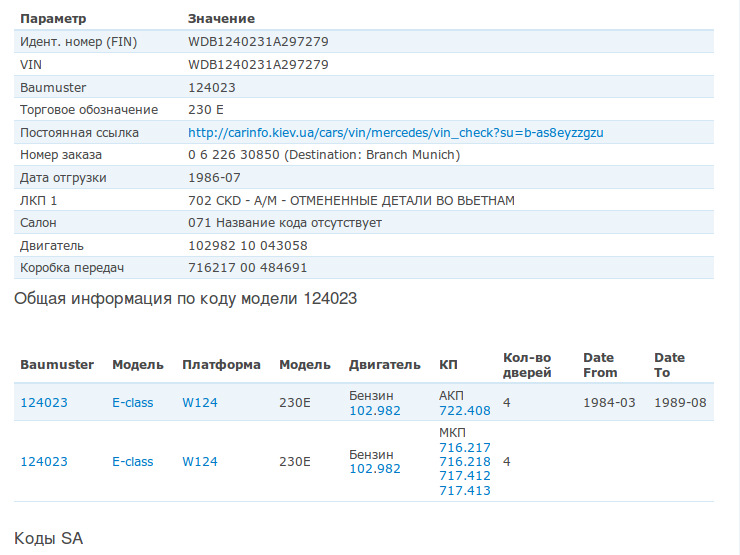This screenshot has height=555, width=740.
Task: Open gearbox 722.408 link
Action: (x=465, y=411)
